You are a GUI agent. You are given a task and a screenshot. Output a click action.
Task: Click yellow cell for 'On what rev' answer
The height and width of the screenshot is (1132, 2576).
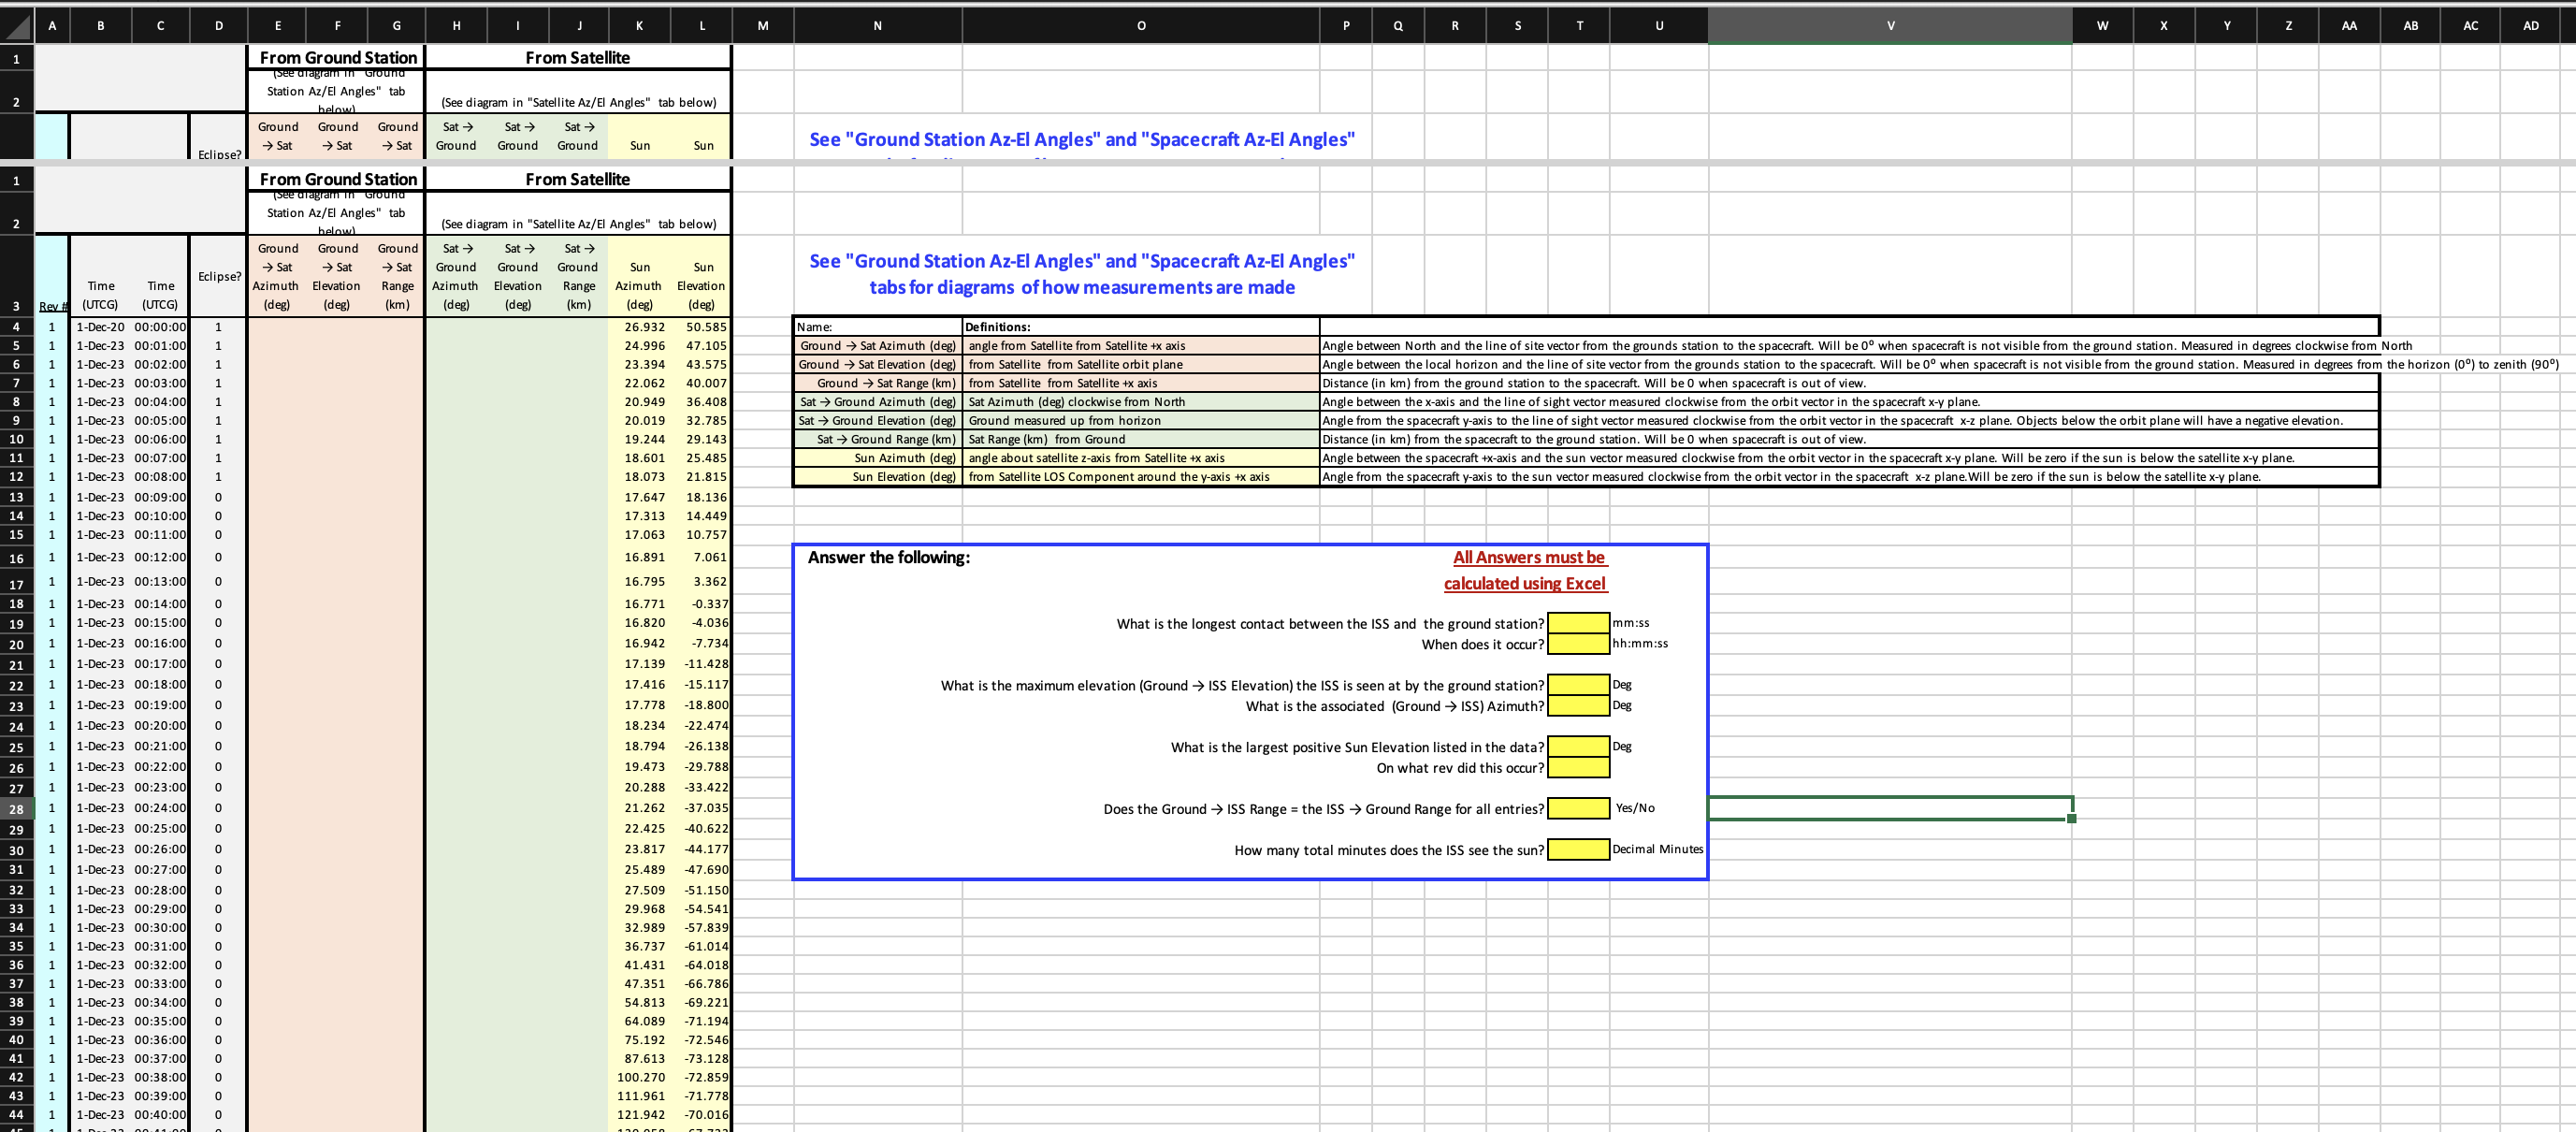(x=1578, y=768)
